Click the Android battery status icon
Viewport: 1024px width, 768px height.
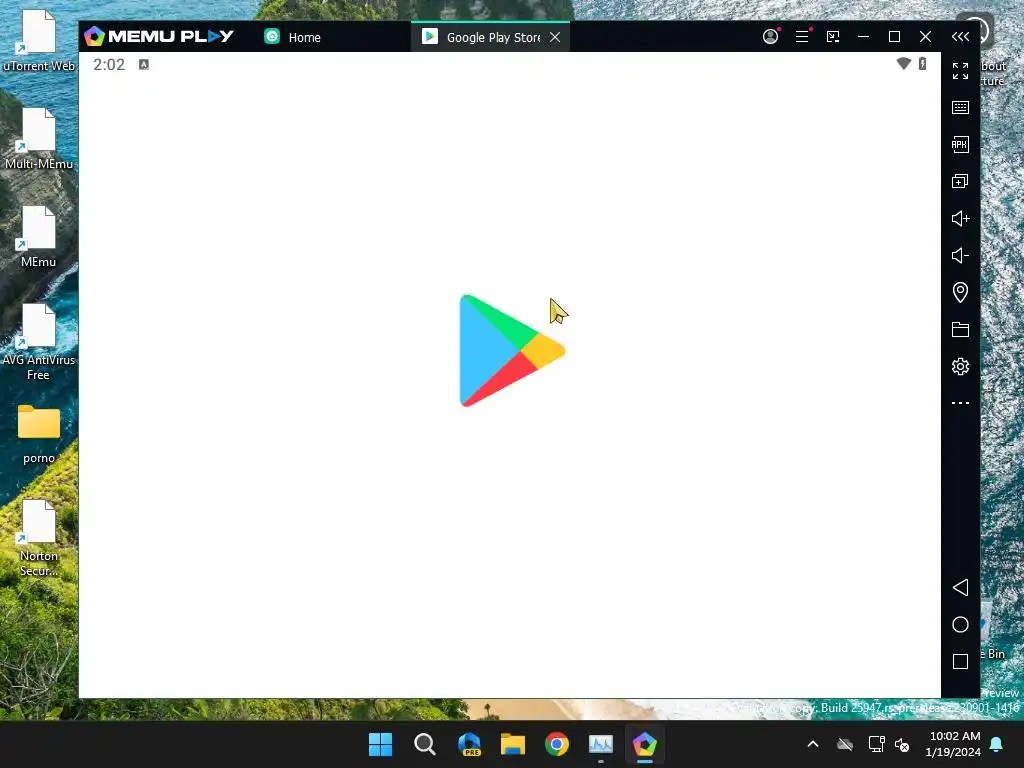922,63
